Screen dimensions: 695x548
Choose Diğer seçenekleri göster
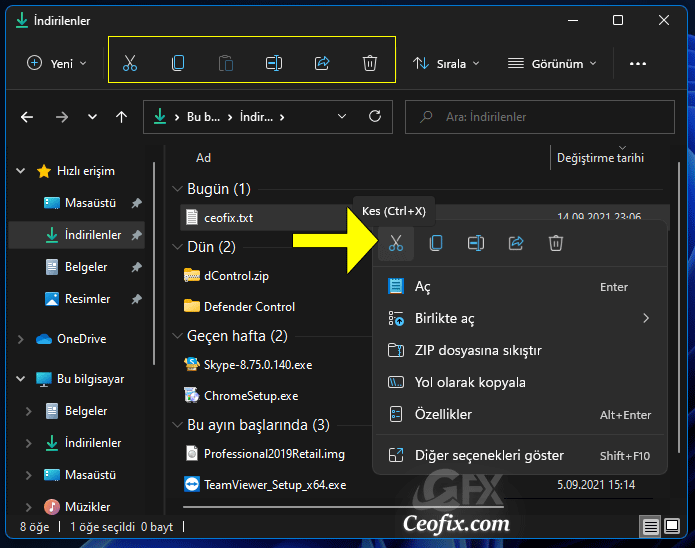tap(520, 455)
